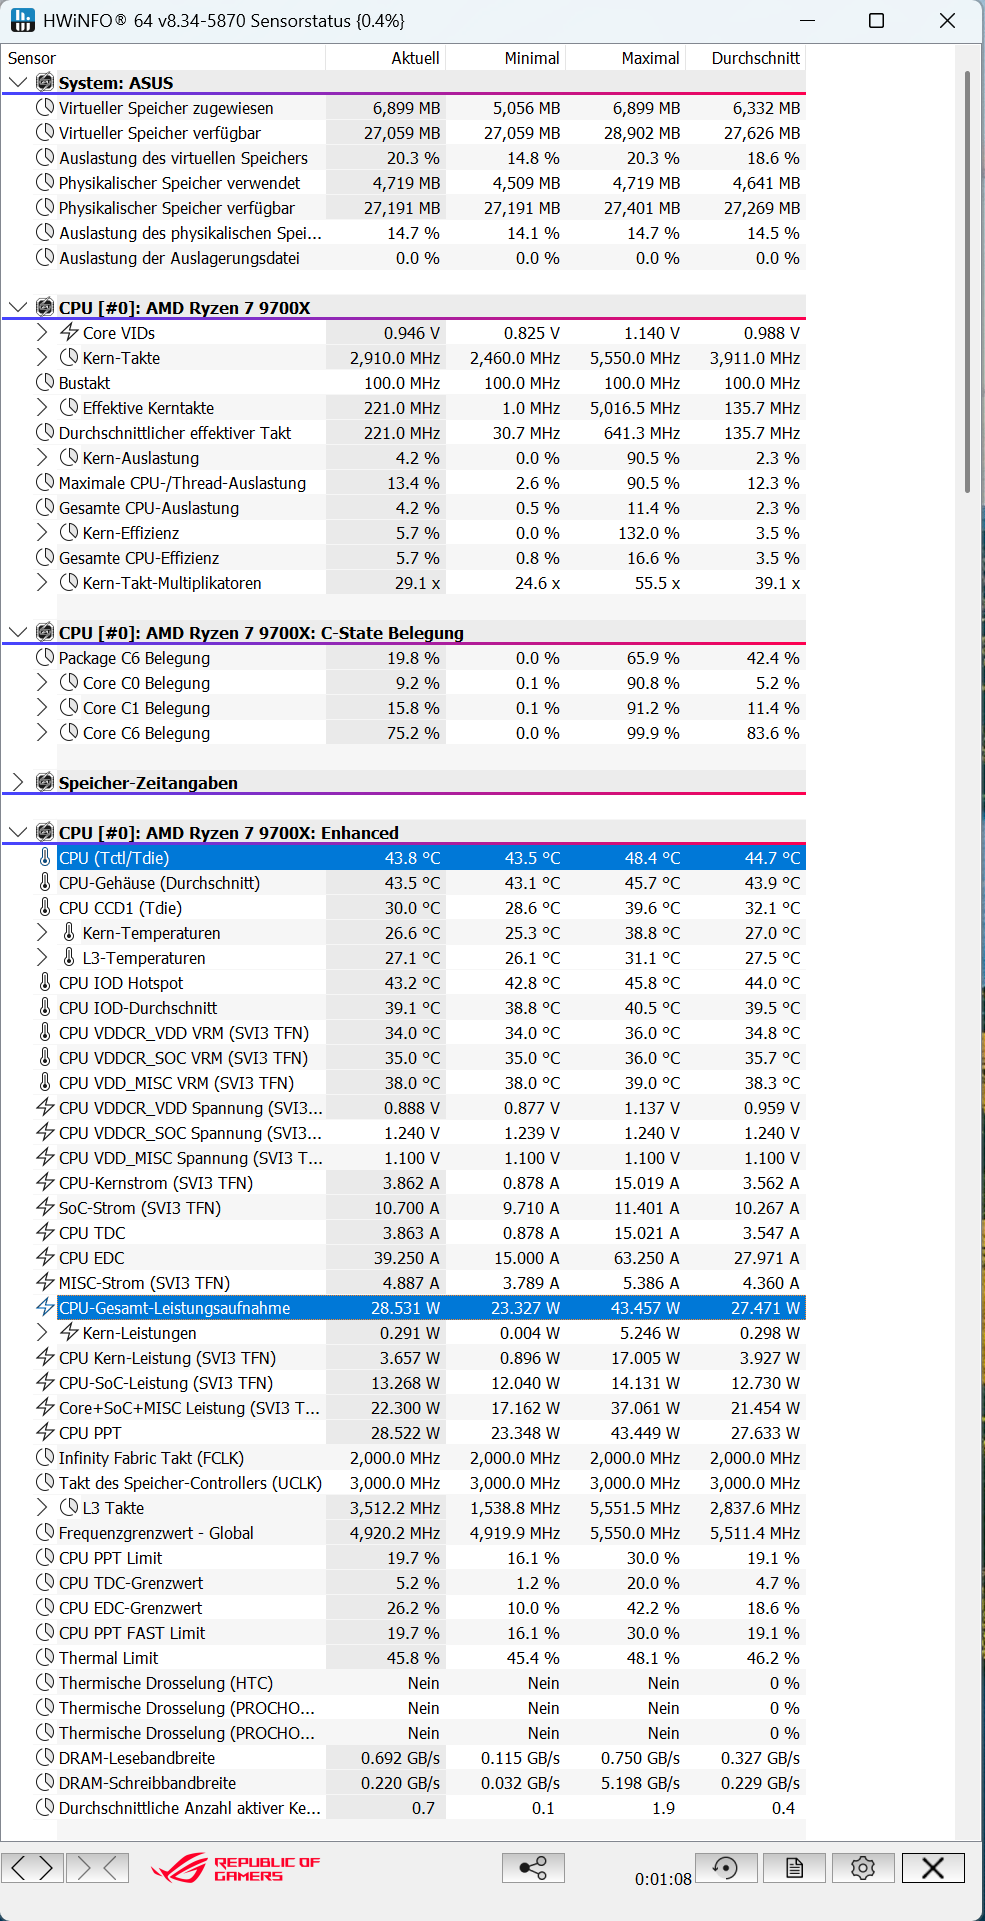The height and width of the screenshot is (1921, 985).
Task: Click the logging start document icon
Action: click(794, 1867)
